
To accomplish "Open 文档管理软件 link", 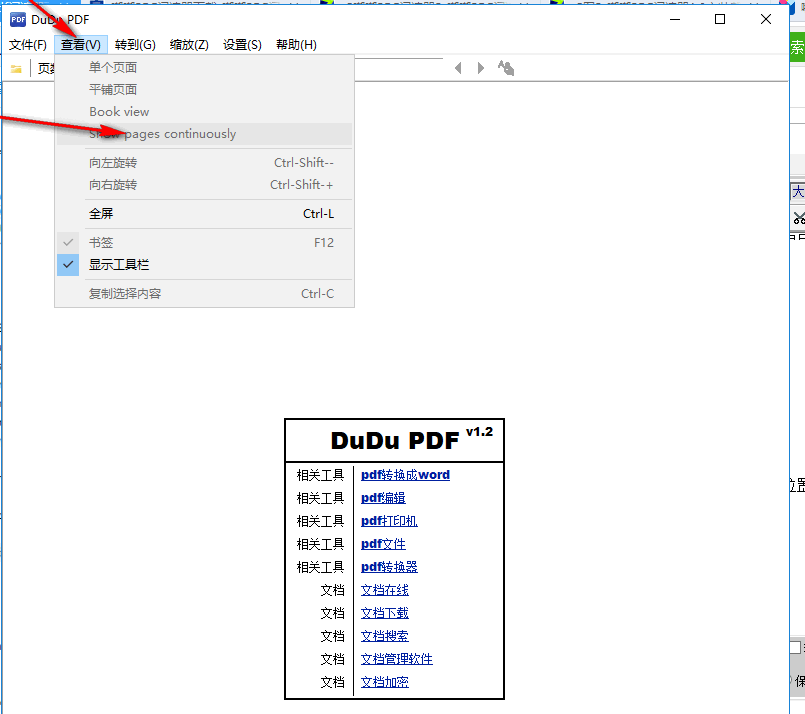I will tap(396, 659).
